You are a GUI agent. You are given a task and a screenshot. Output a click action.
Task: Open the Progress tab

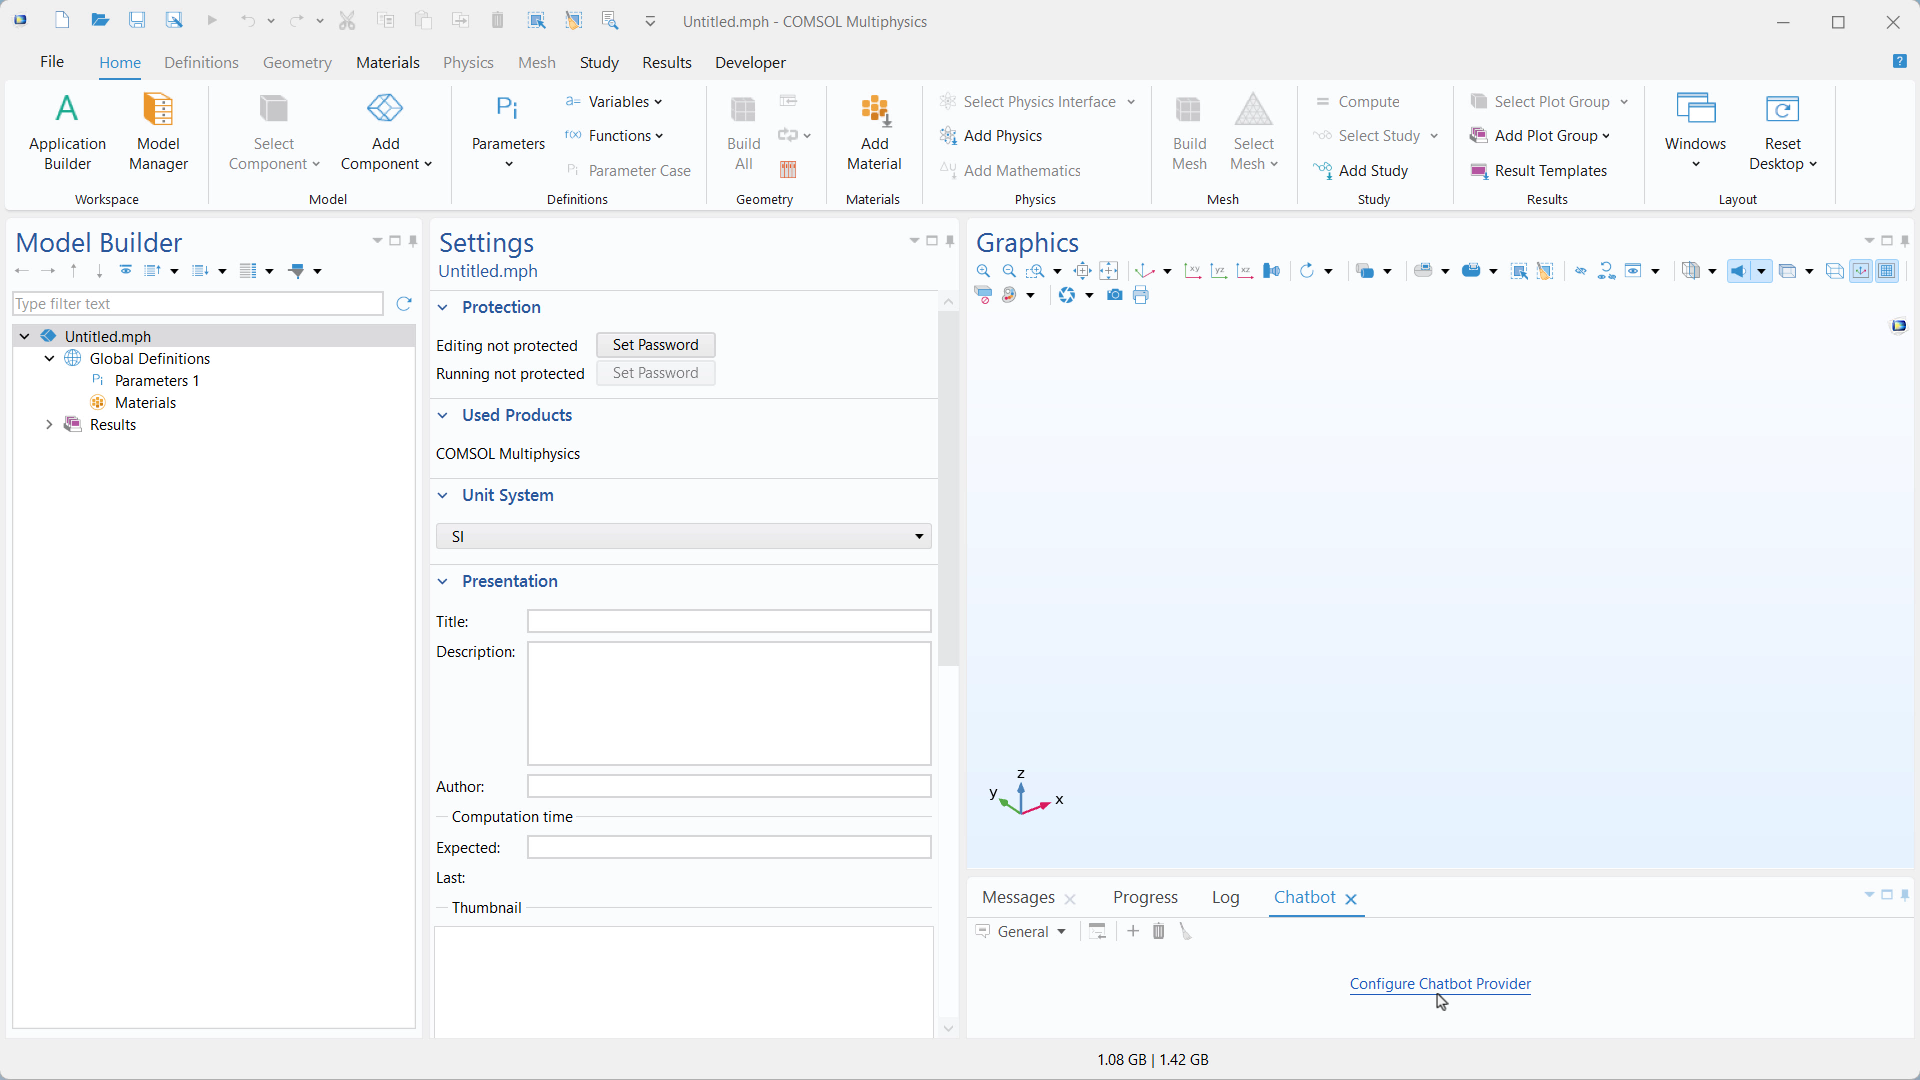pos(1145,897)
